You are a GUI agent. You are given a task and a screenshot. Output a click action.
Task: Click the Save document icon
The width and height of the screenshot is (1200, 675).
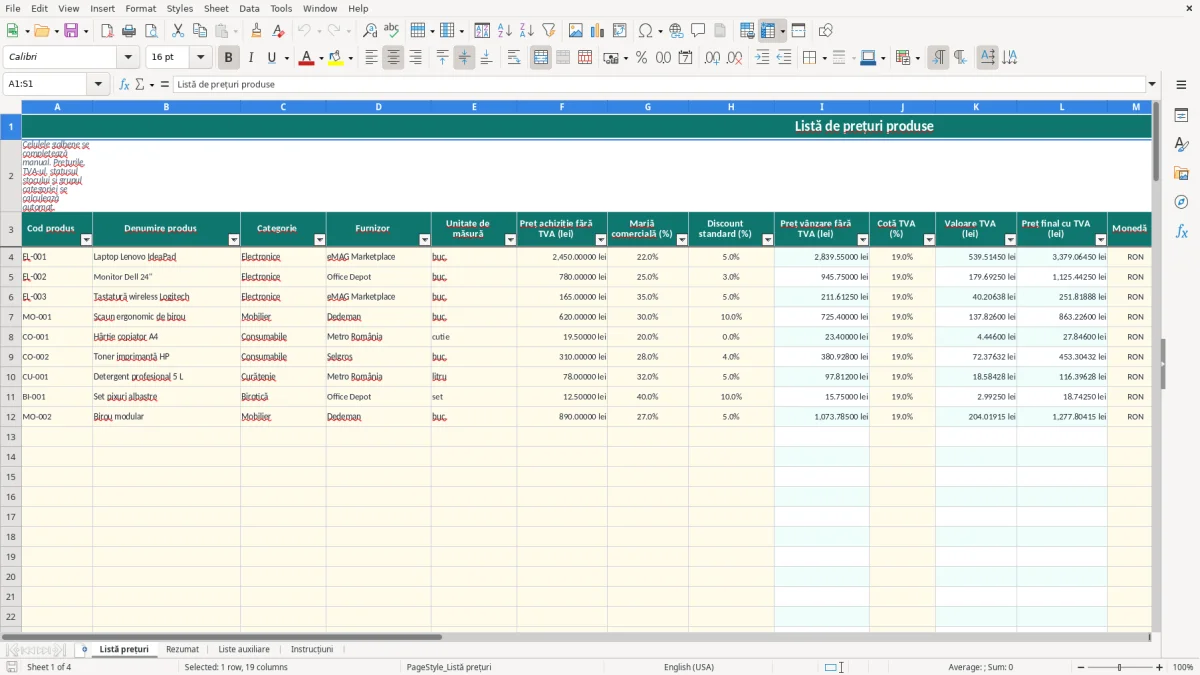71,31
